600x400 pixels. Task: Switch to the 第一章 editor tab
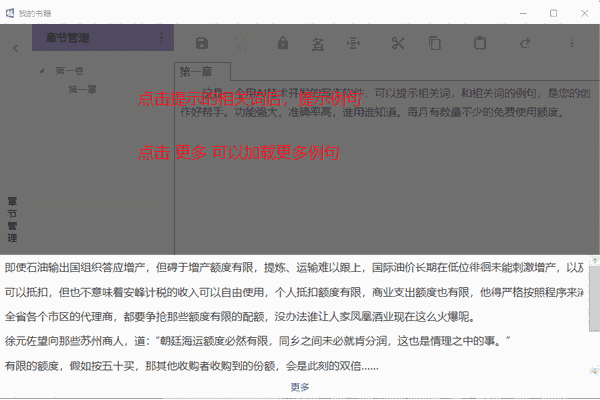click(x=202, y=72)
